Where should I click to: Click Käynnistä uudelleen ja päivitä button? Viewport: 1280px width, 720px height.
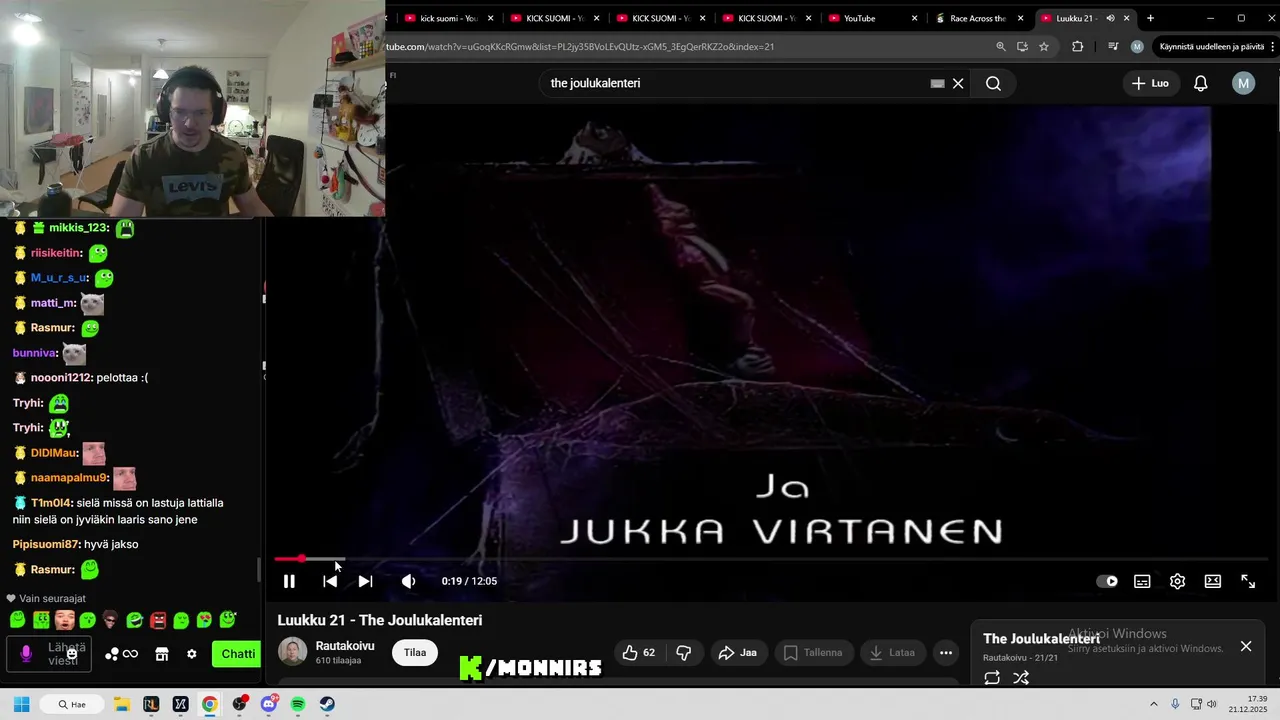[1212, 46]
